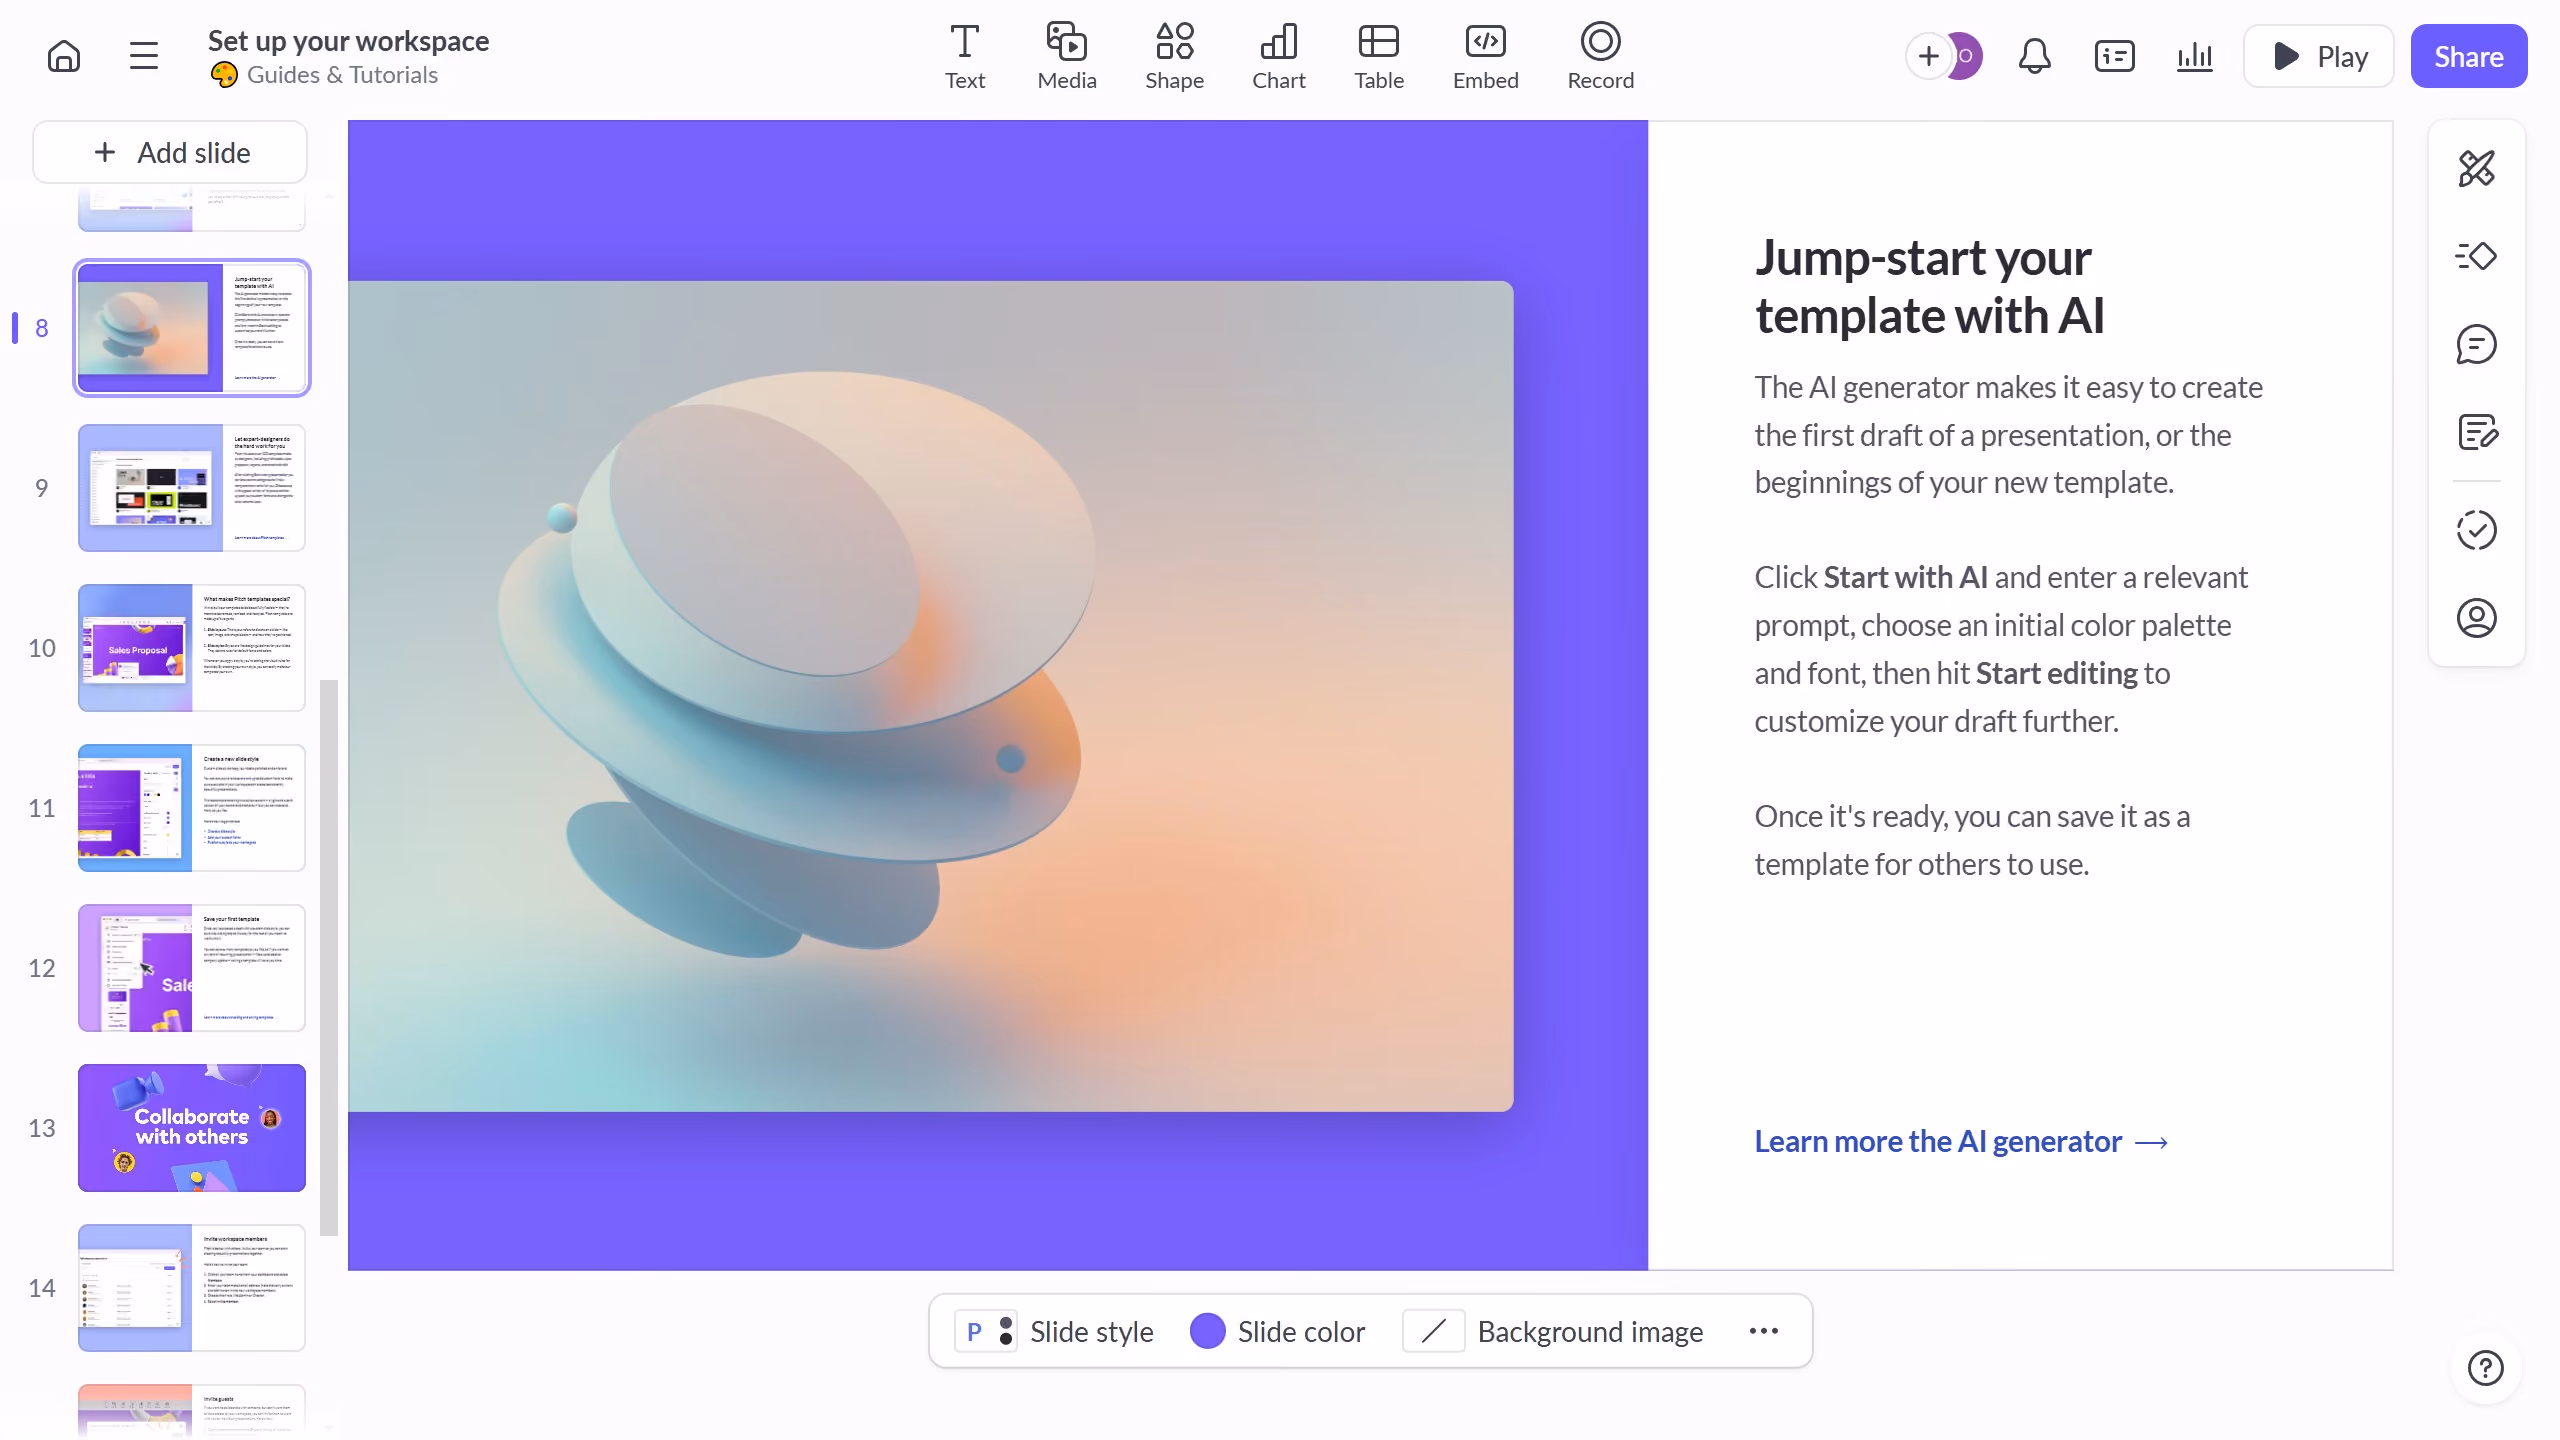Open speaker notes icon in top bar

pos(2114,56)
